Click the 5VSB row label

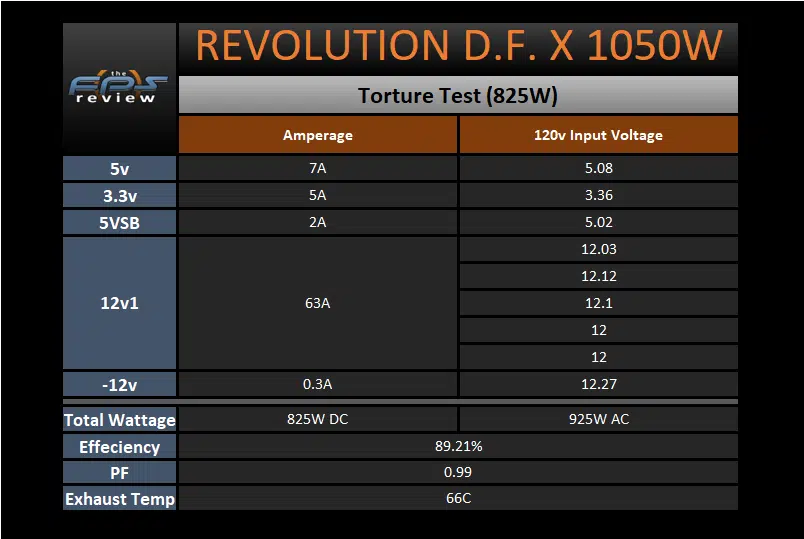click(x=119, y=223)
